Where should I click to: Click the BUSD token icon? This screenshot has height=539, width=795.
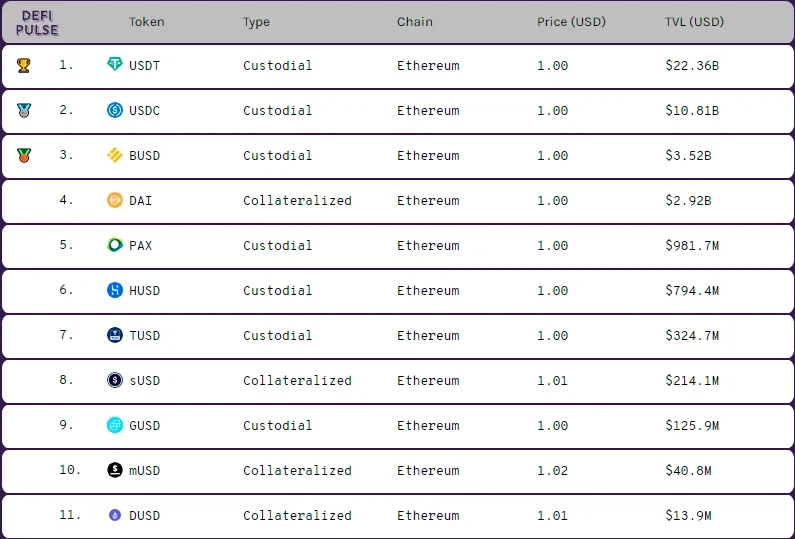point(115,155)
